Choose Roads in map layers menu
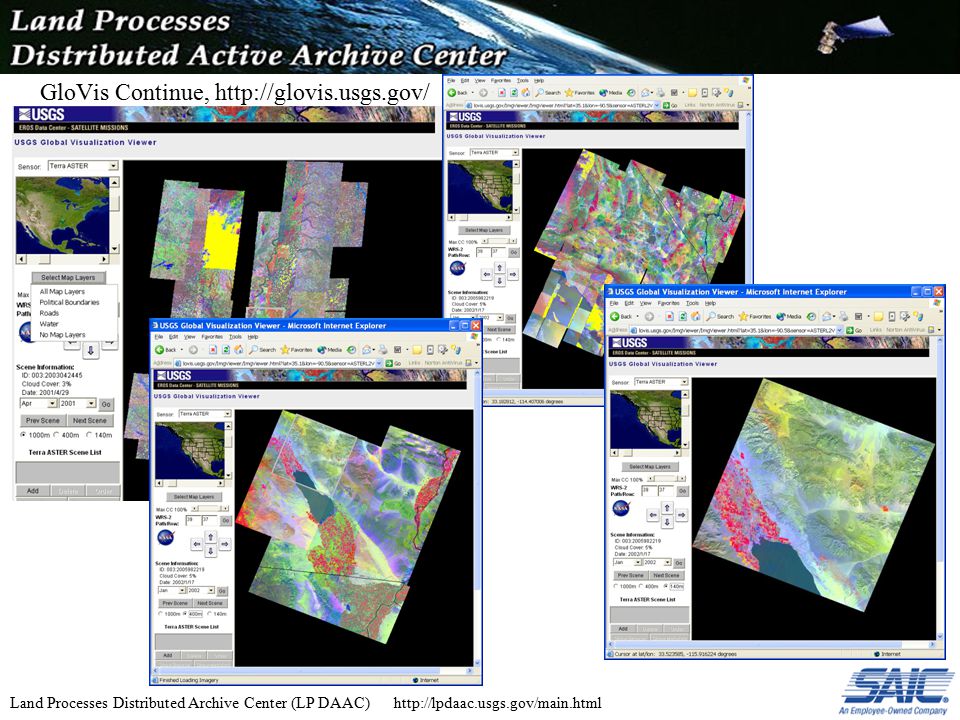Screen dimensions: 960x720 point(50,313)
